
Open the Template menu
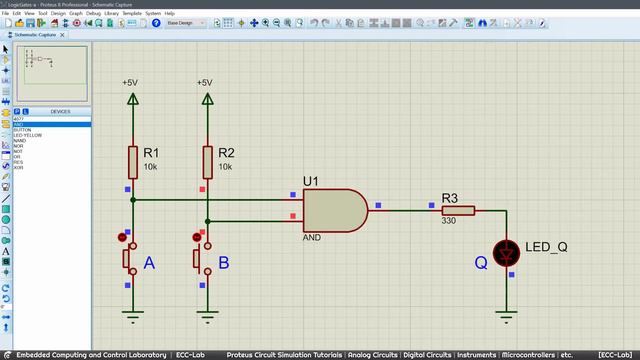(x=132, y=13)
